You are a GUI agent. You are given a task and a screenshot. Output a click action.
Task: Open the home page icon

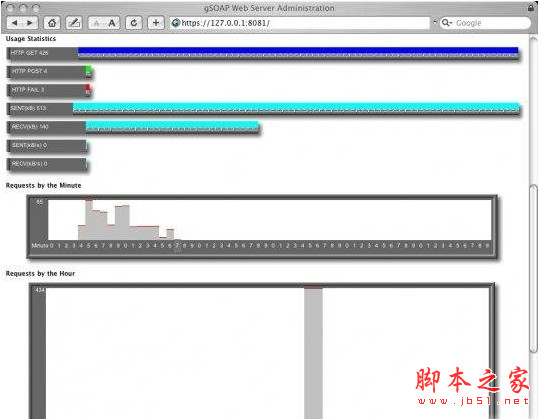52,23
